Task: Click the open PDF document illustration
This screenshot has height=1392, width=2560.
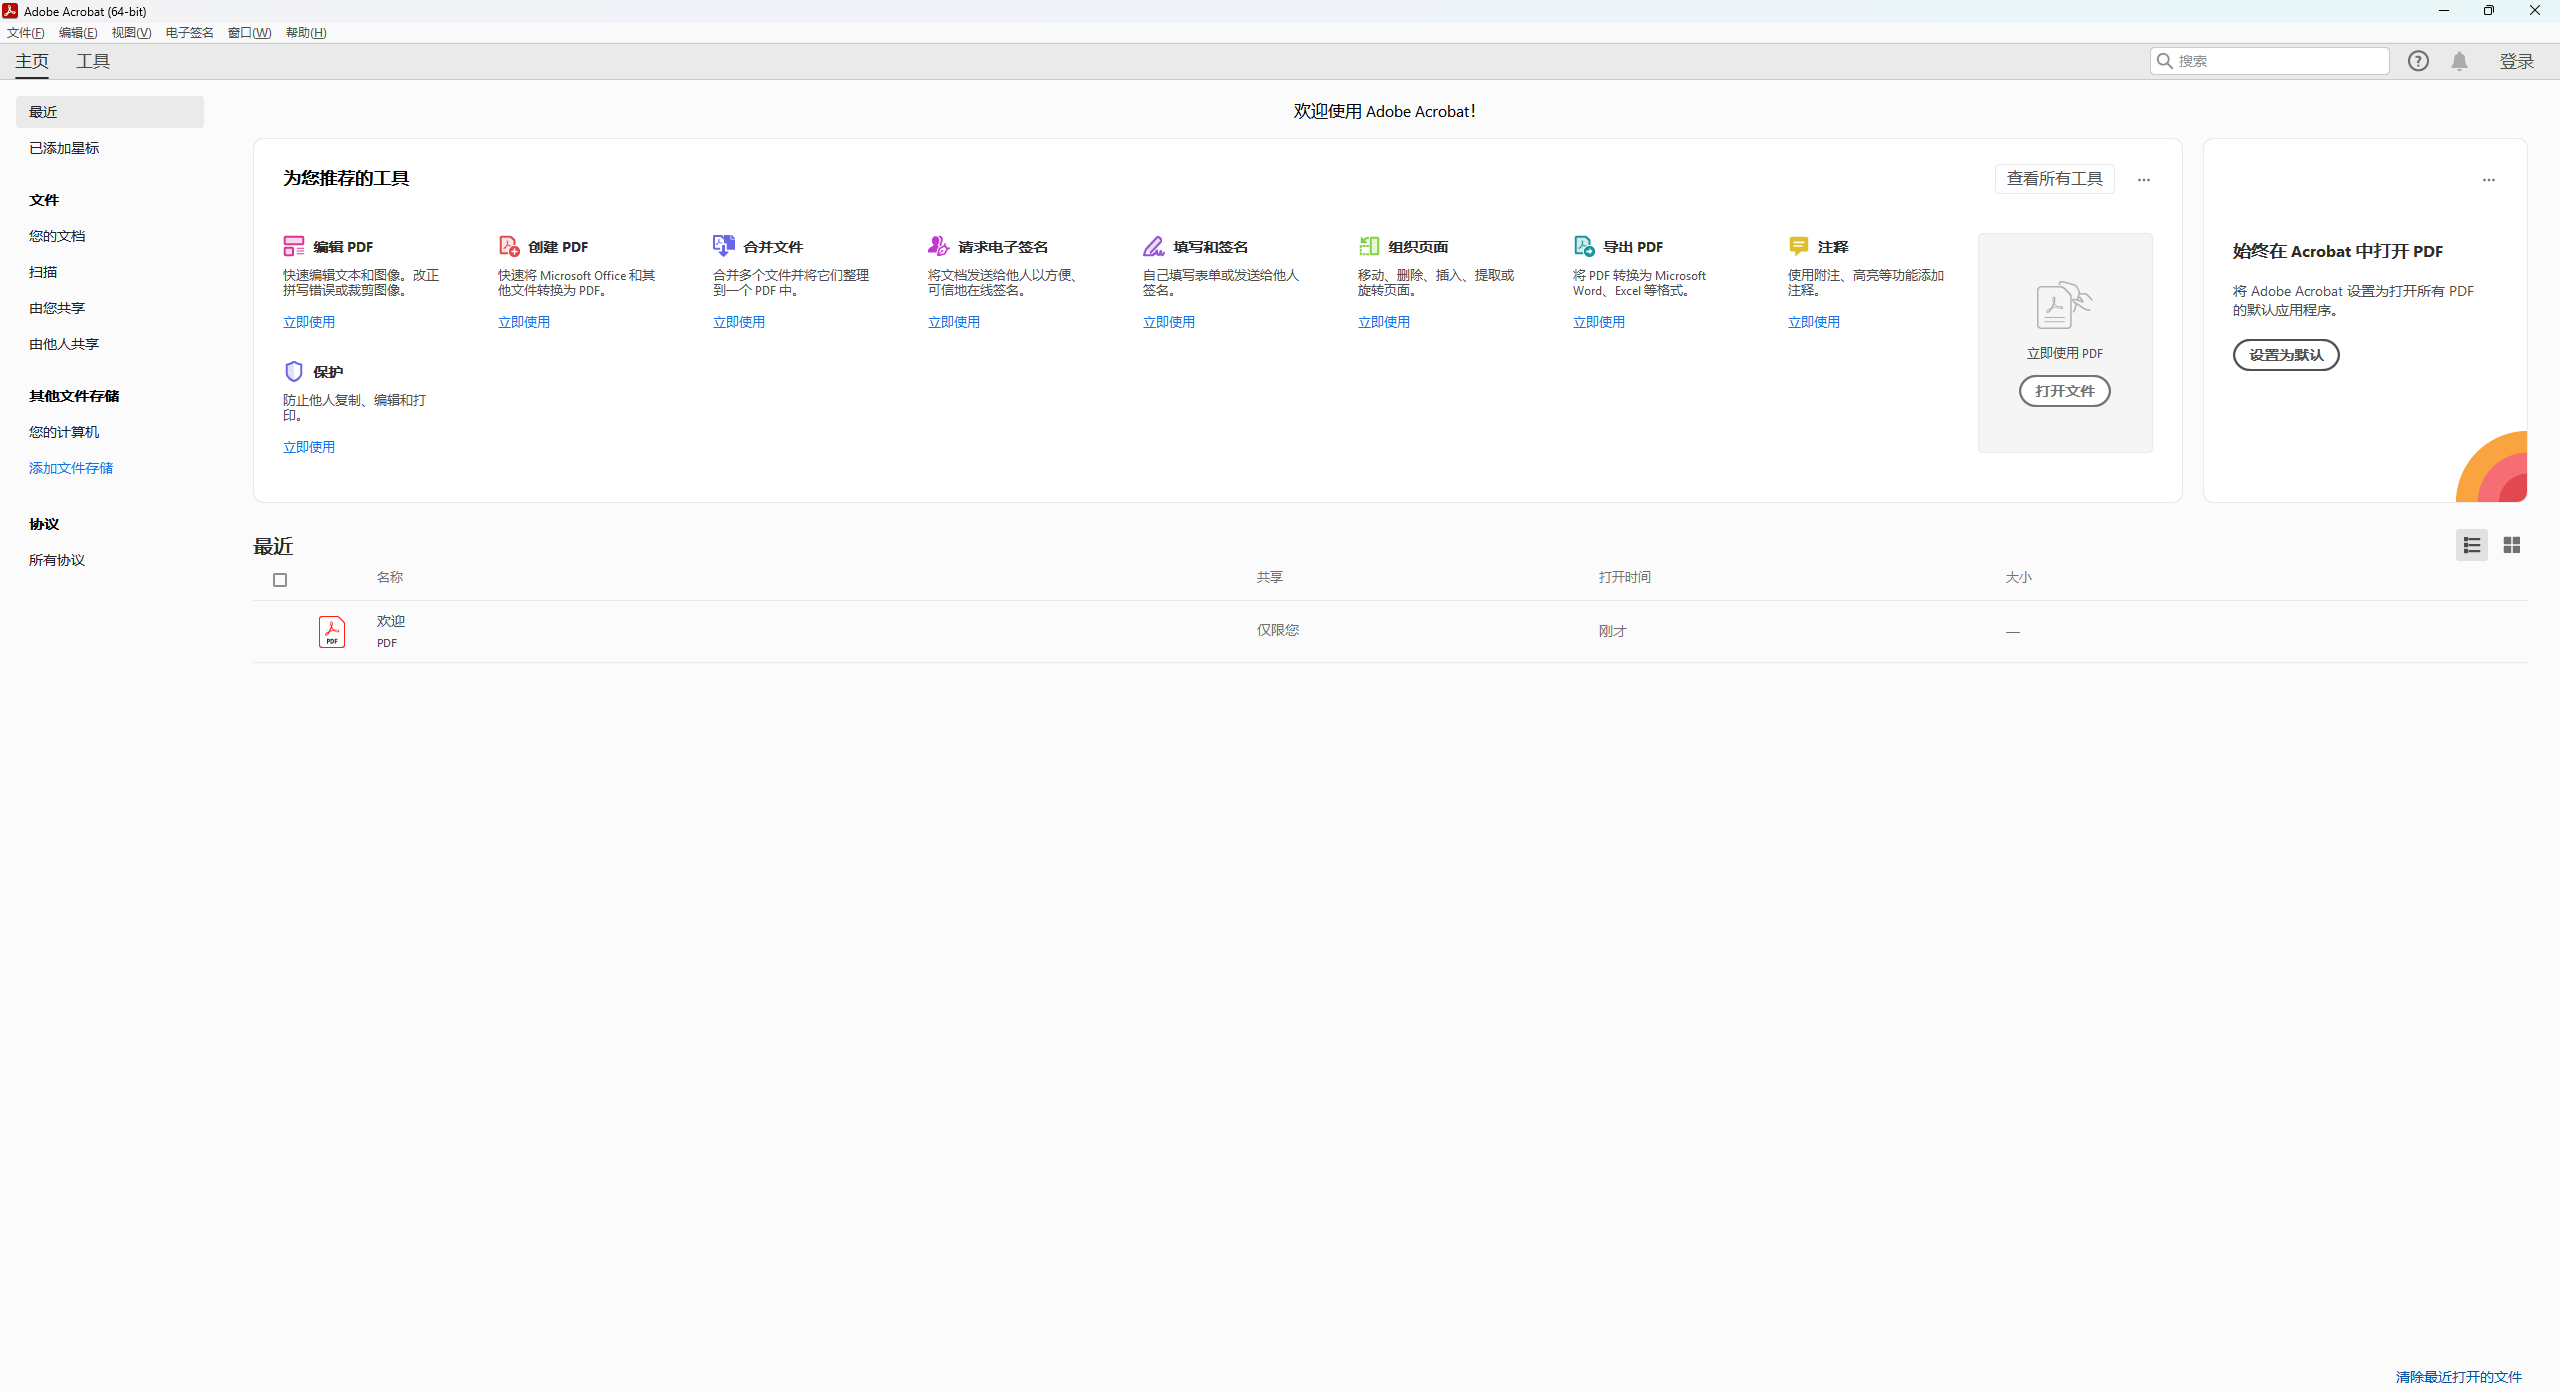Action: (x=2065, y=305)
